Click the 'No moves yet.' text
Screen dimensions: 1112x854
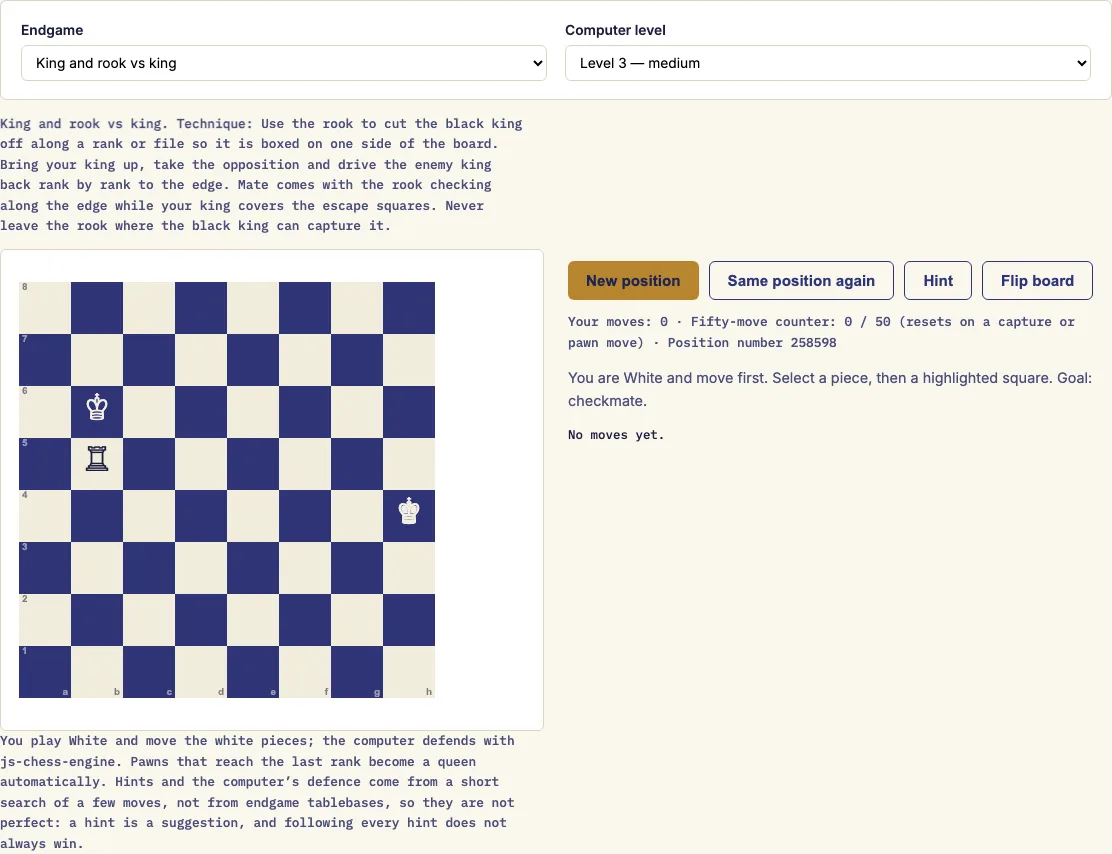tap(616, 435)
